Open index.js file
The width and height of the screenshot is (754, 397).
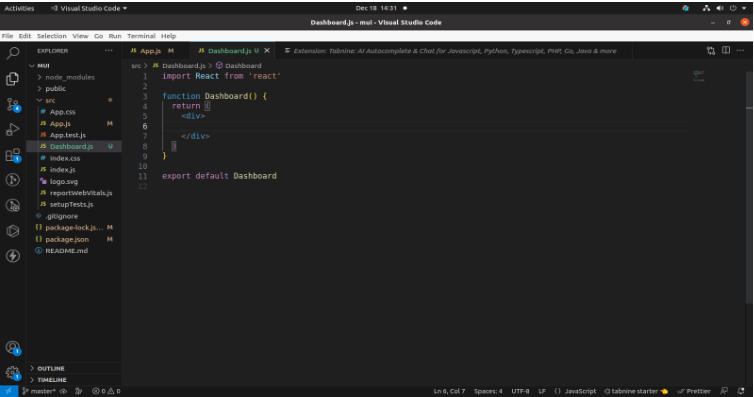63,170
